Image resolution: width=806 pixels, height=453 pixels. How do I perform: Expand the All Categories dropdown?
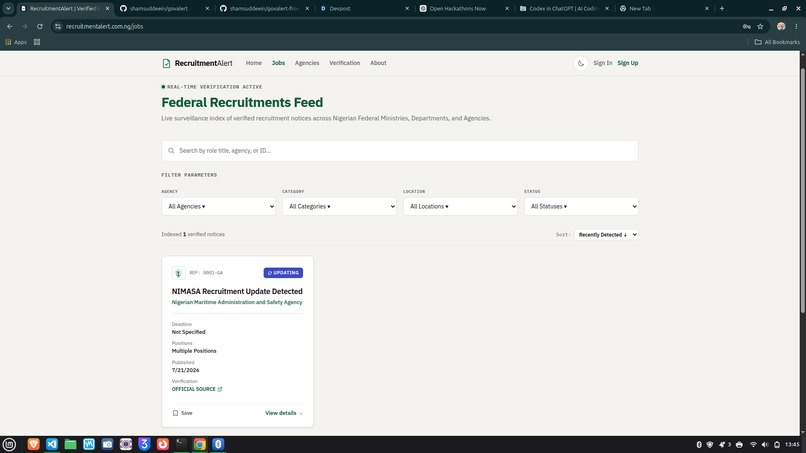[339, 206]
